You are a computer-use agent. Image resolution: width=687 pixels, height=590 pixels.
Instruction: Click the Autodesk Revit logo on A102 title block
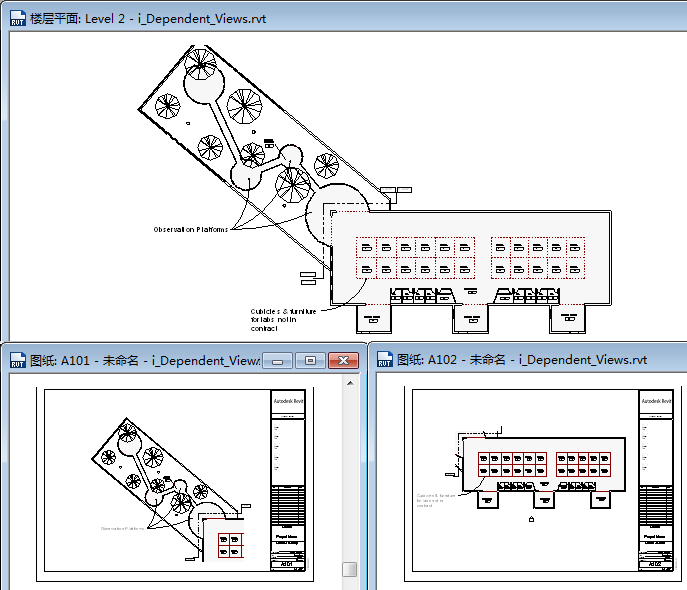[656, 401]
